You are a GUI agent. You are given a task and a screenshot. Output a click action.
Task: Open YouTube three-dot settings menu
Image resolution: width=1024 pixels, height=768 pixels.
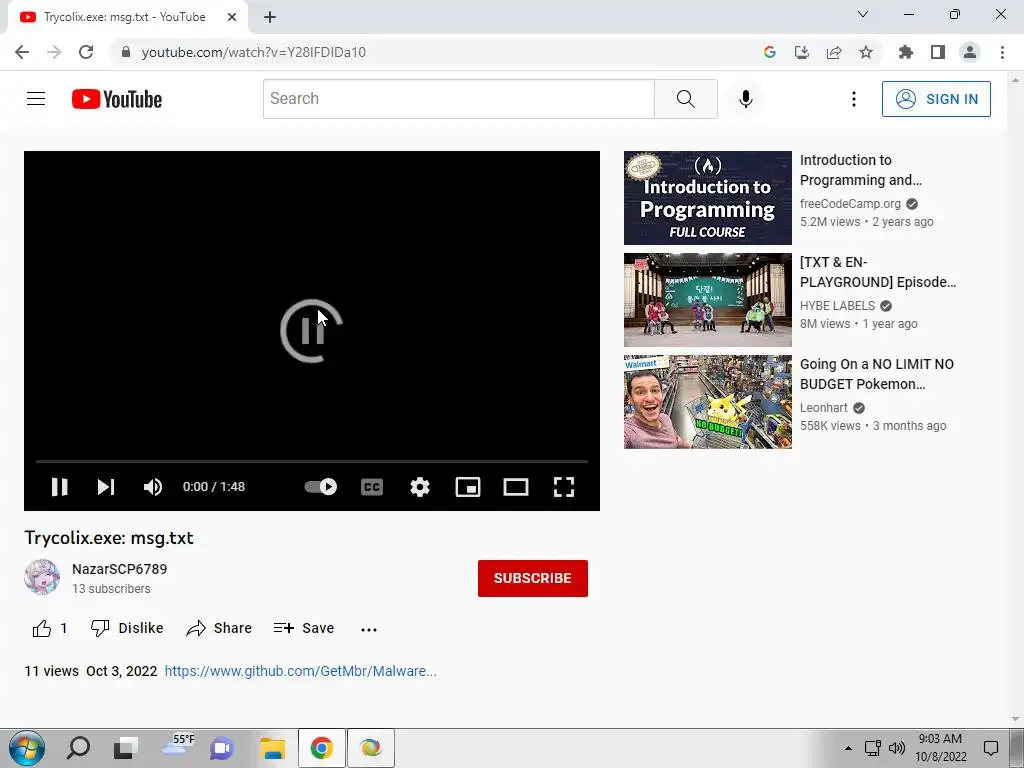tap(854, 99)
